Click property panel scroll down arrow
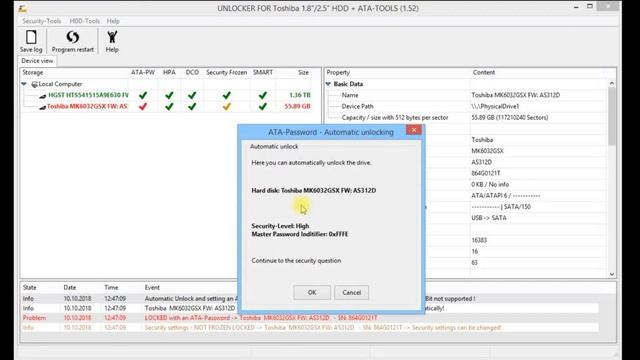Screen dimensions: 640x360 [x=611, y=274]
